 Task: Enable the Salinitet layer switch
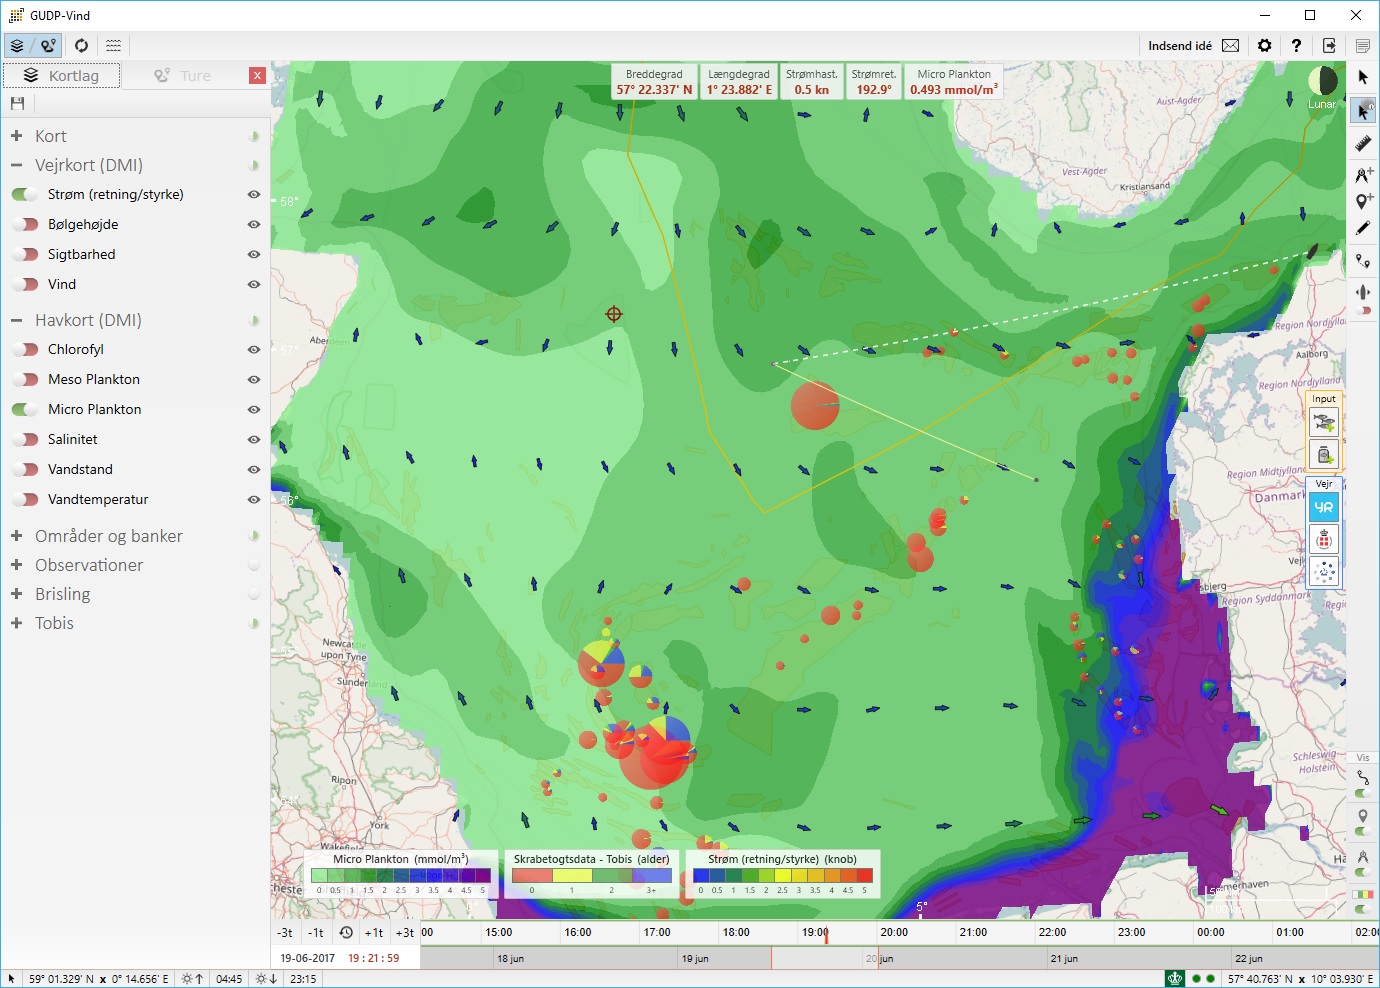[25, 440]
